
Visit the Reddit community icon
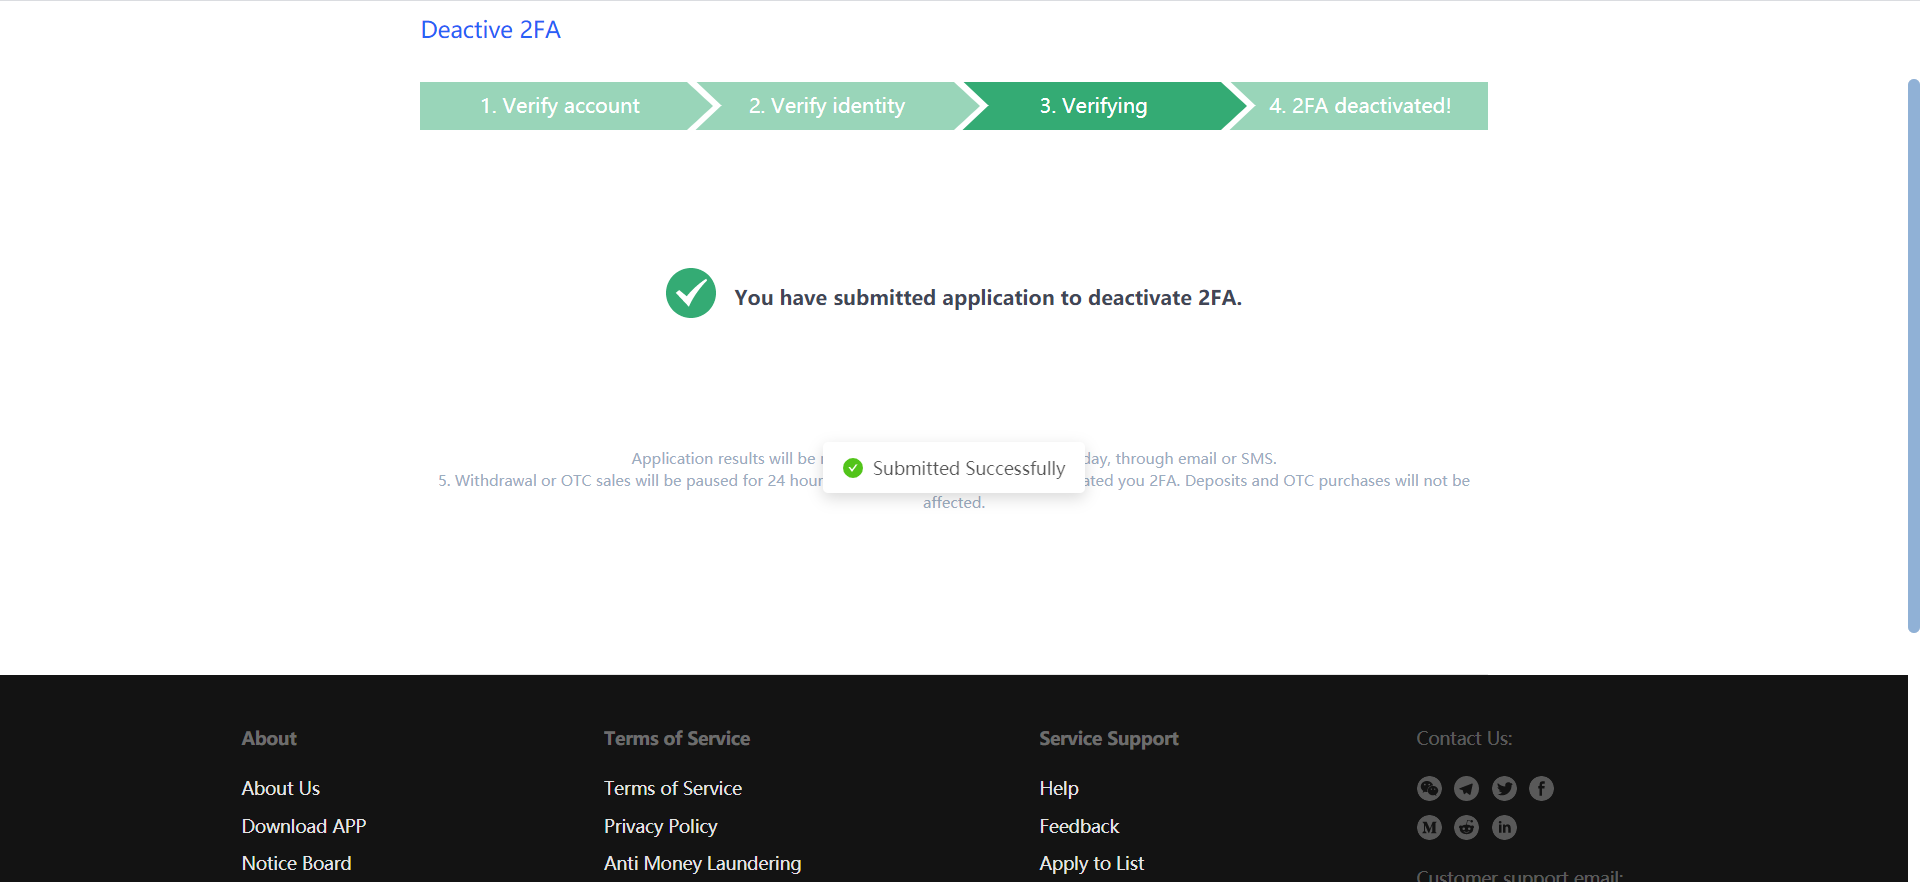pyautogui.click(x=1466, y=827)
